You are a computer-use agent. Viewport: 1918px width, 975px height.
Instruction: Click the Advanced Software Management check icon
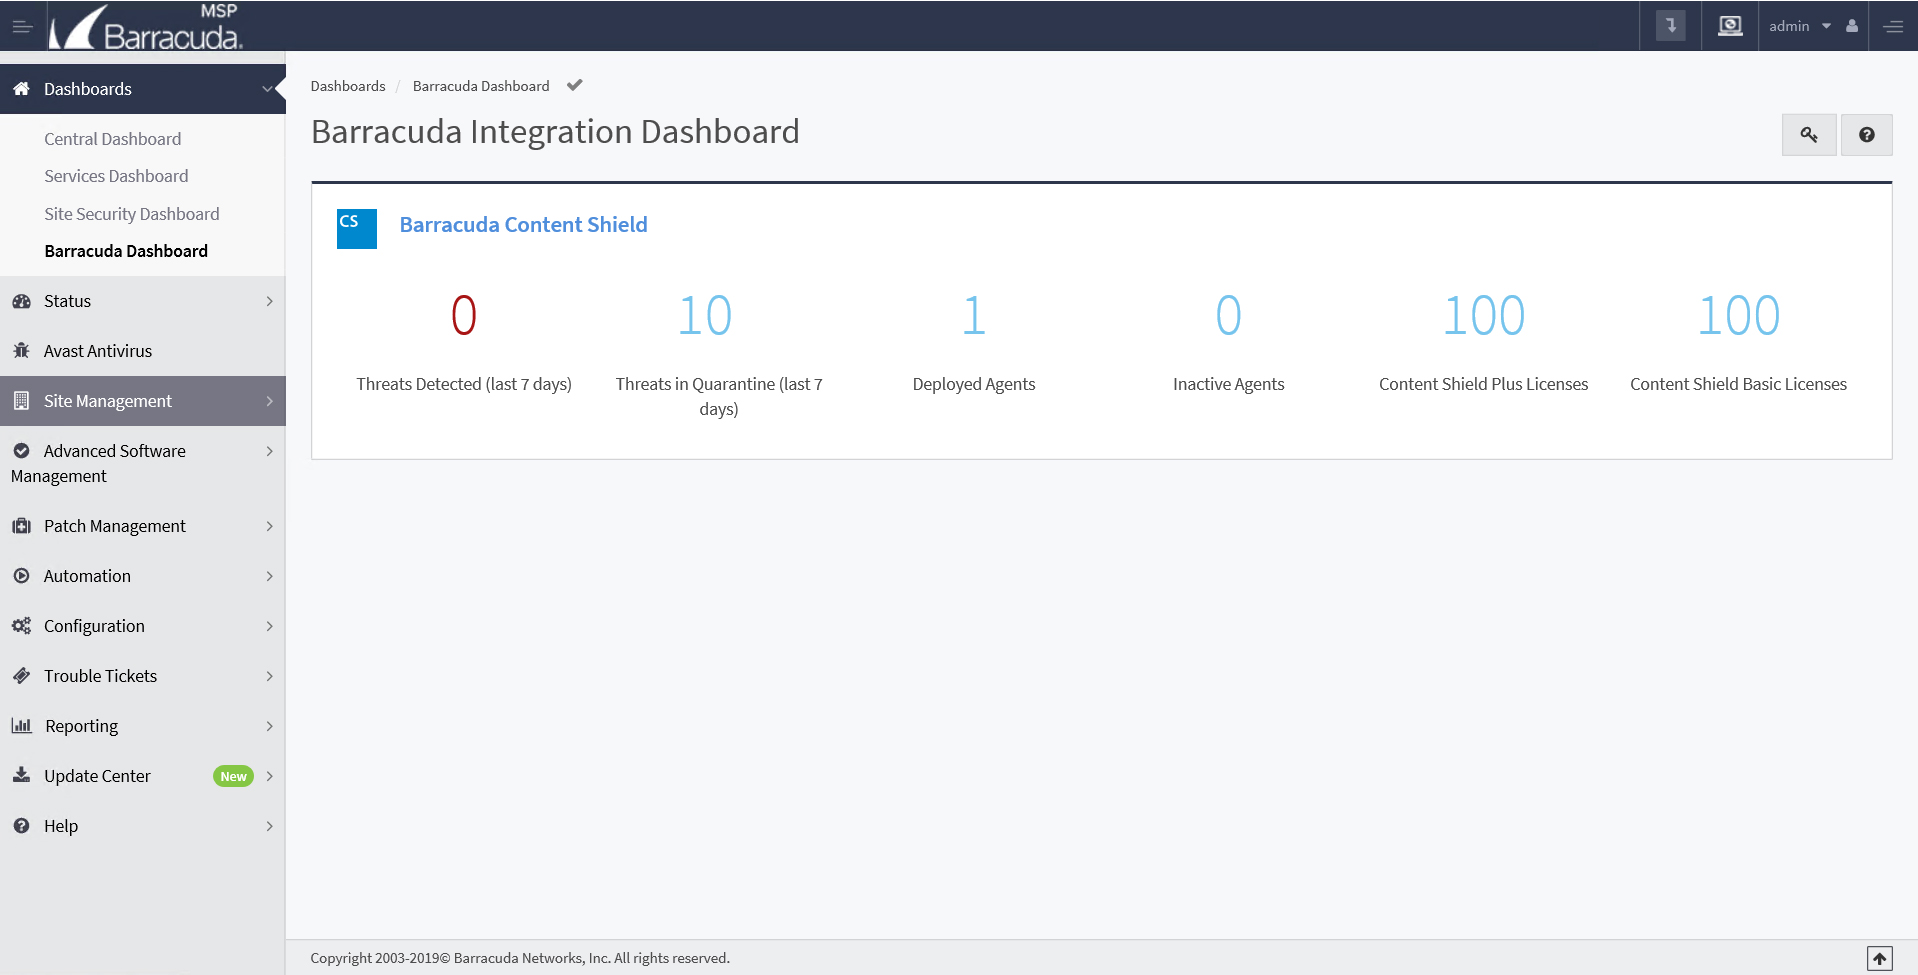coord(21,451)
